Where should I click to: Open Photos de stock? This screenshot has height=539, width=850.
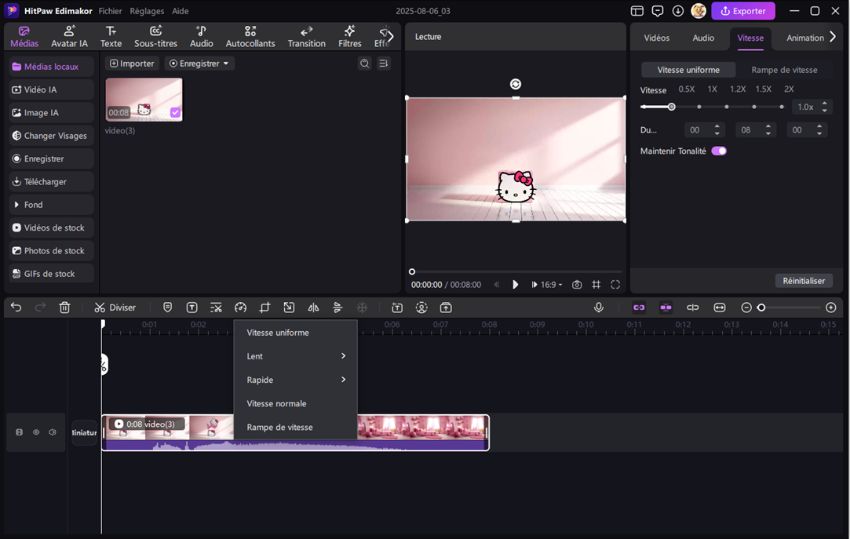pos(51,251)
